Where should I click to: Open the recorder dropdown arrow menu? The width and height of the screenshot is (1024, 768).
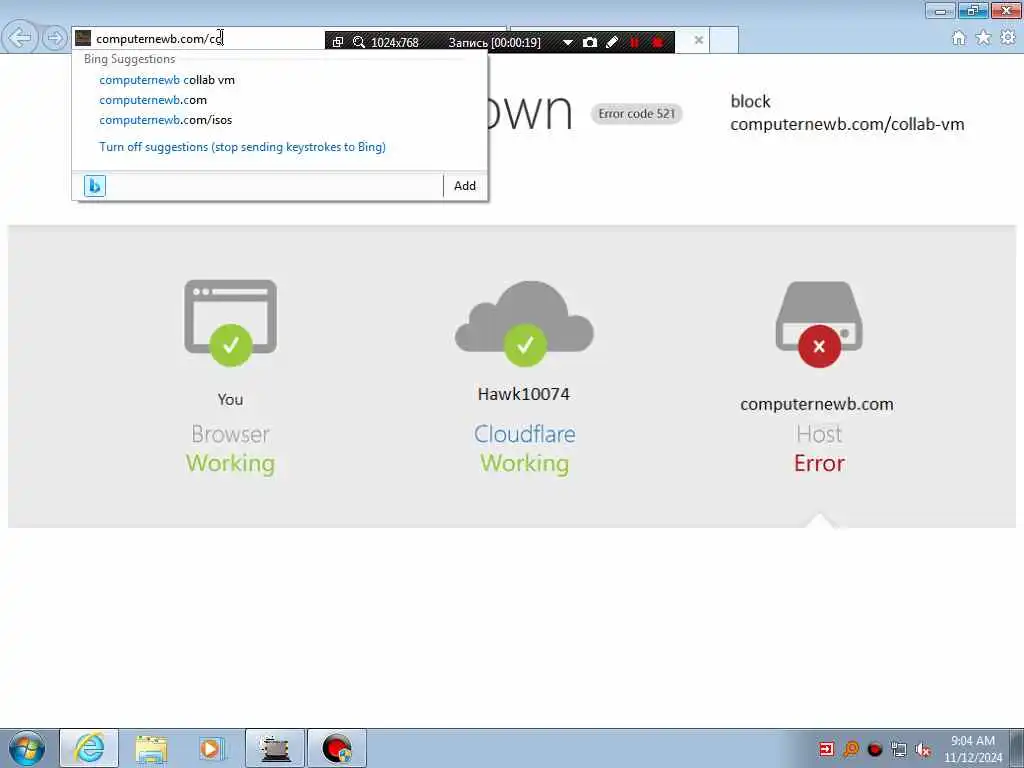coord(568,42)
